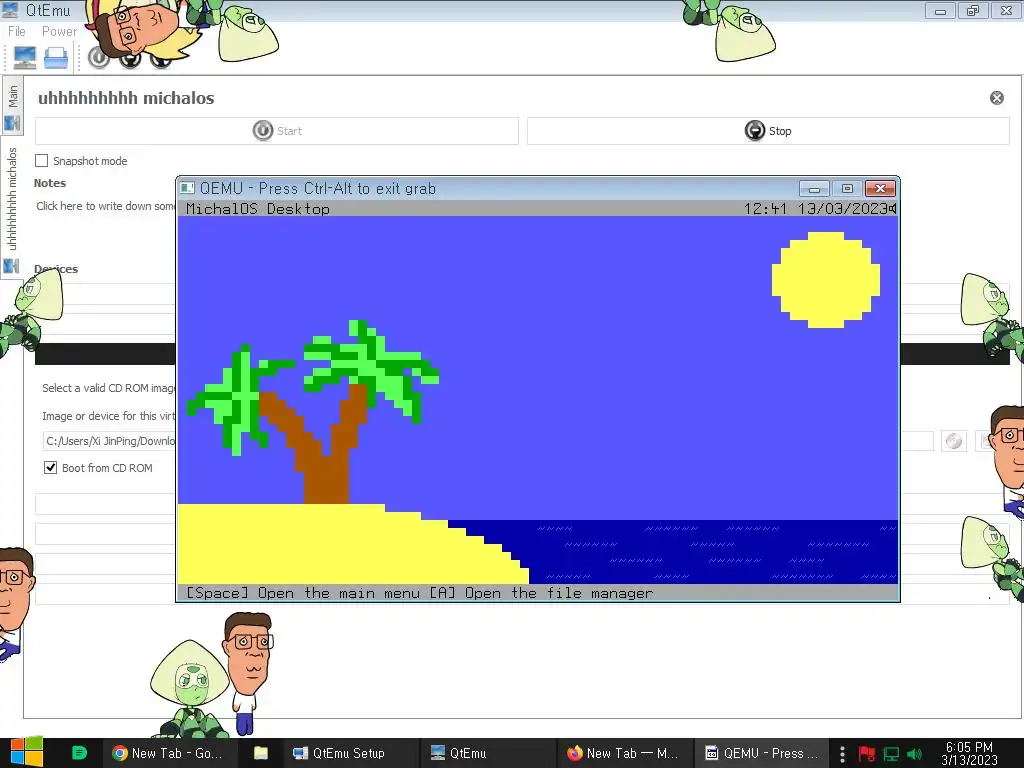This screenshot has width=1024, height=768.
Task: Click the CD disc browse icon
Action: click(x=953, y=441)
